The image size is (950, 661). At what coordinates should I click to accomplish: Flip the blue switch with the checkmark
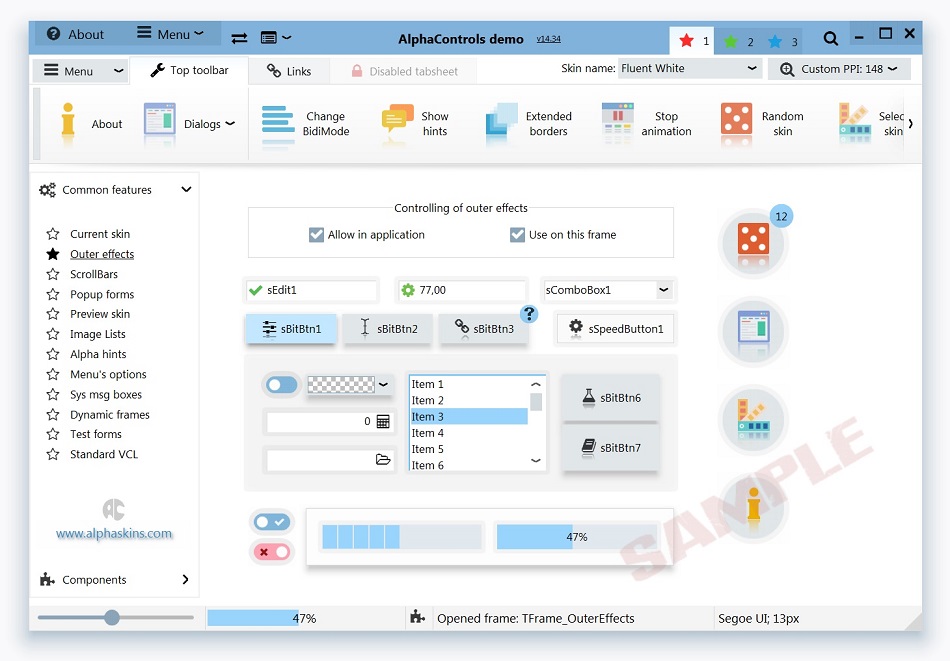click(272, 522)
